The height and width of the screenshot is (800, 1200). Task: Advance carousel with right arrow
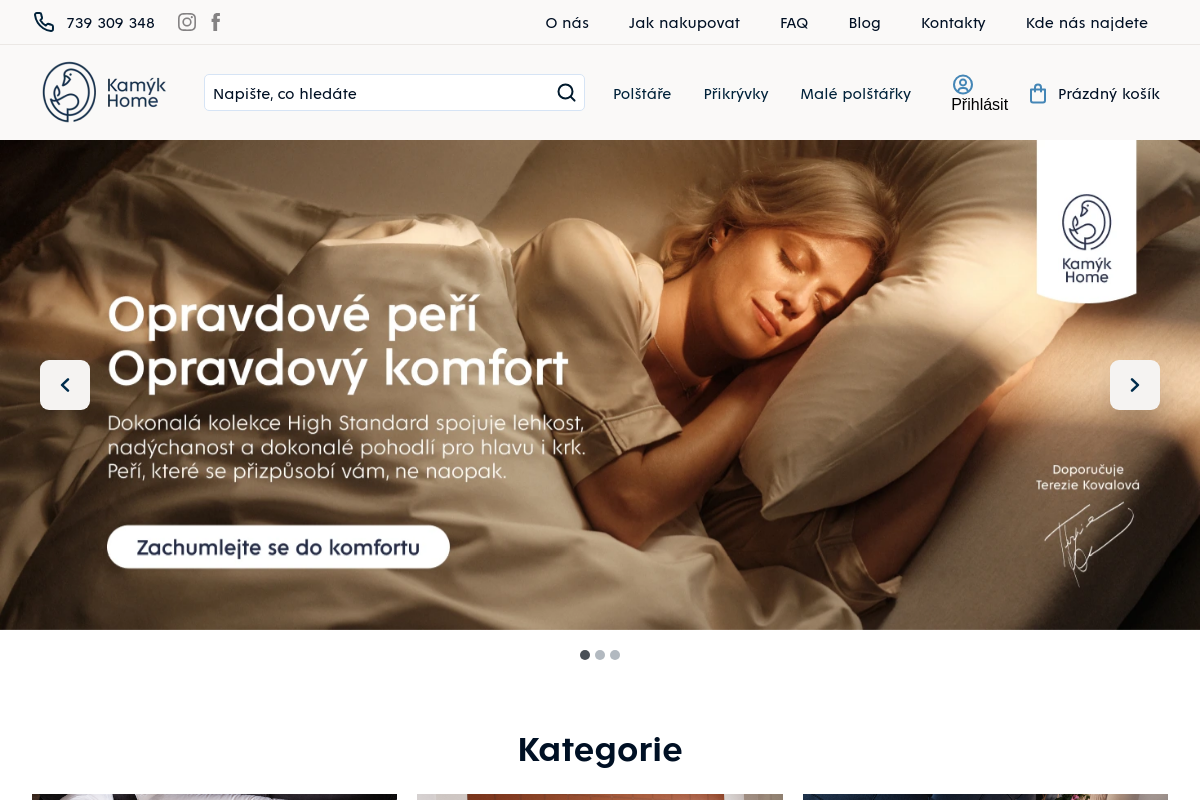1135,385
